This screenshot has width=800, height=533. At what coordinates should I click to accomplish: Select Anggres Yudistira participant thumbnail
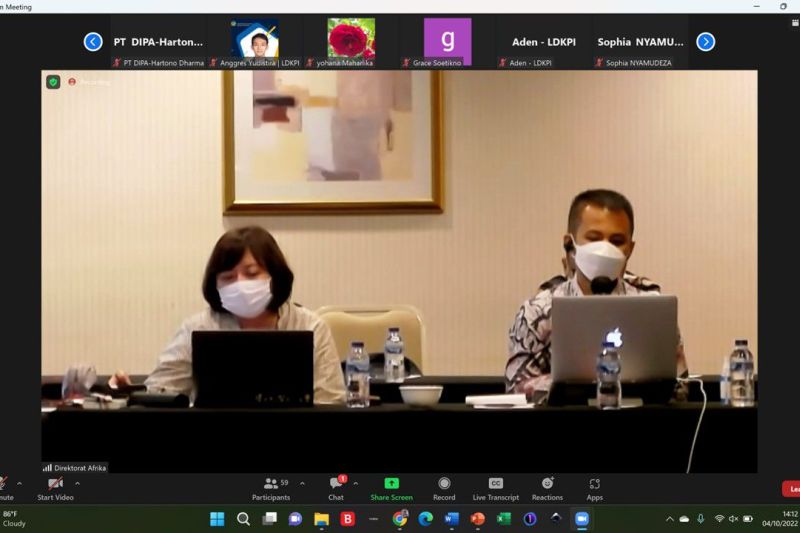(255, 42)
